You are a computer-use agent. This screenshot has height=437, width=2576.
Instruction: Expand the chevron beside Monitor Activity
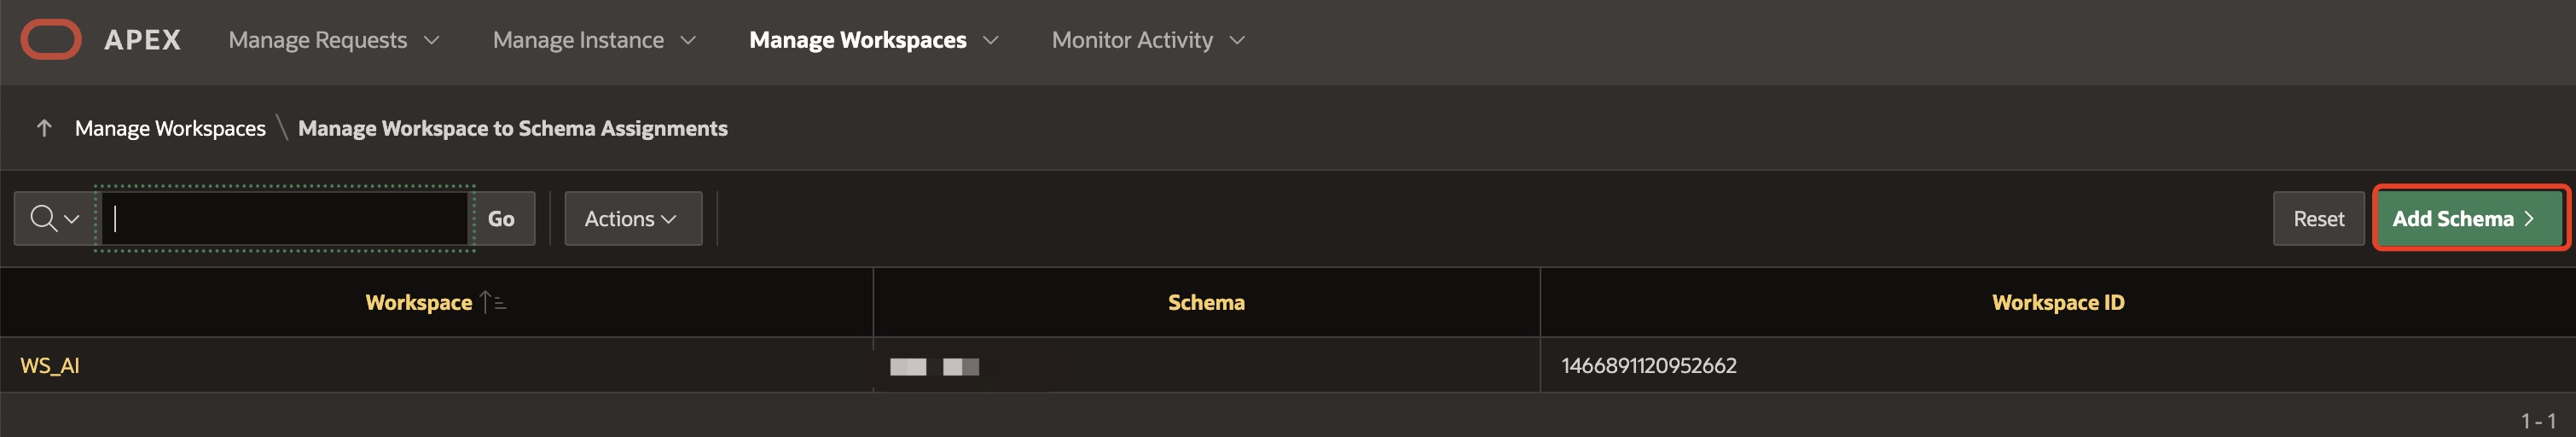[1237, 40]
